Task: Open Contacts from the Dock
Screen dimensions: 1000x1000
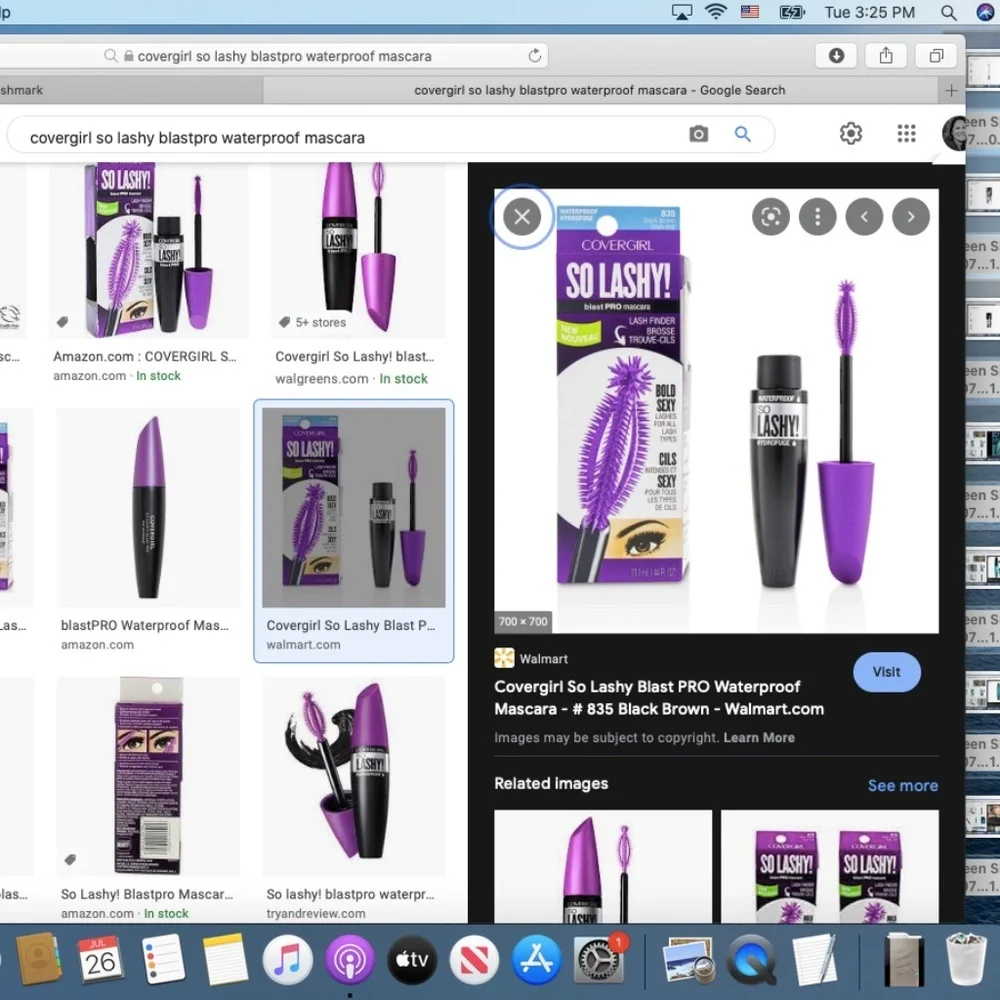Action: (x=38, y=959)
